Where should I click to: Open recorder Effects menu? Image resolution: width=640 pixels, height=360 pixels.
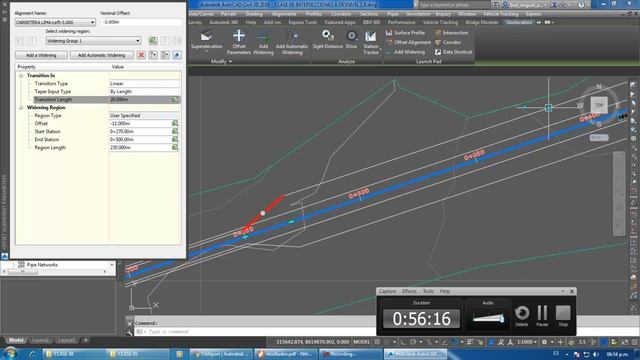click(409, 291)
